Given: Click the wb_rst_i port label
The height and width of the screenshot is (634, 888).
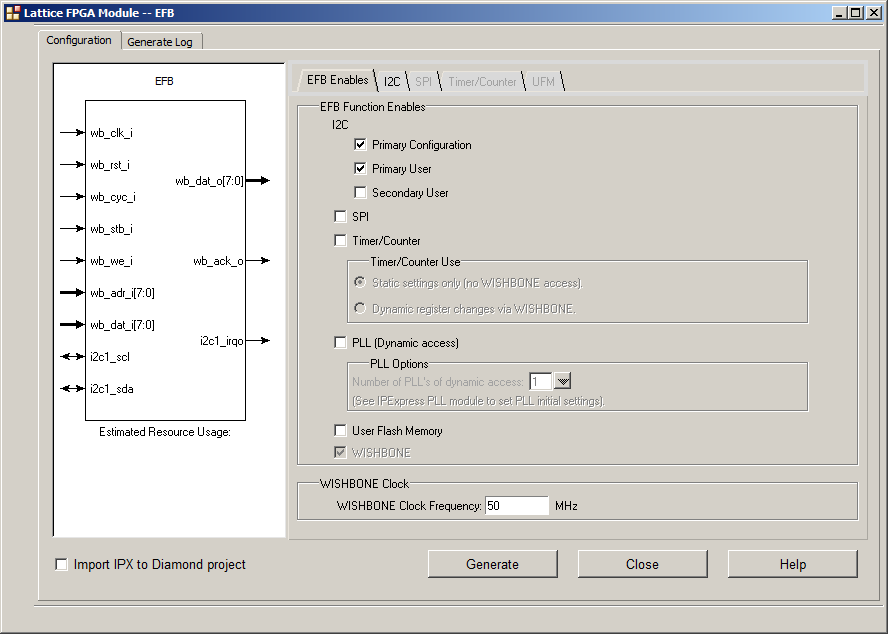Looking at the screenshot, I should pyautogui.click(x=110, y=165).
